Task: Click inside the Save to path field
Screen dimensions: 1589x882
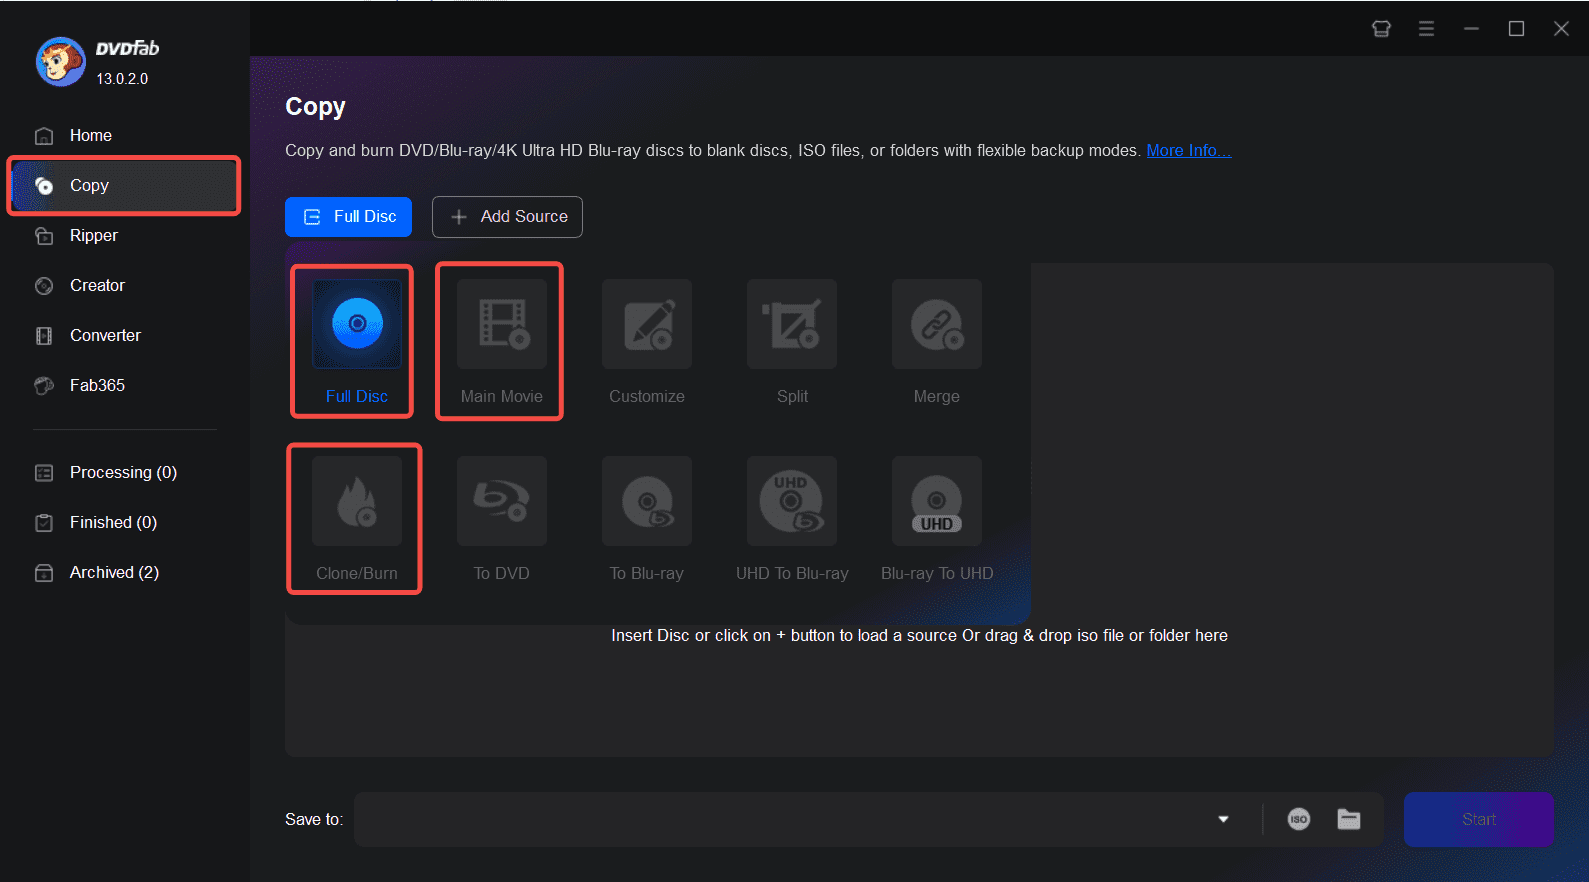Action: click(x=780, y=819)
